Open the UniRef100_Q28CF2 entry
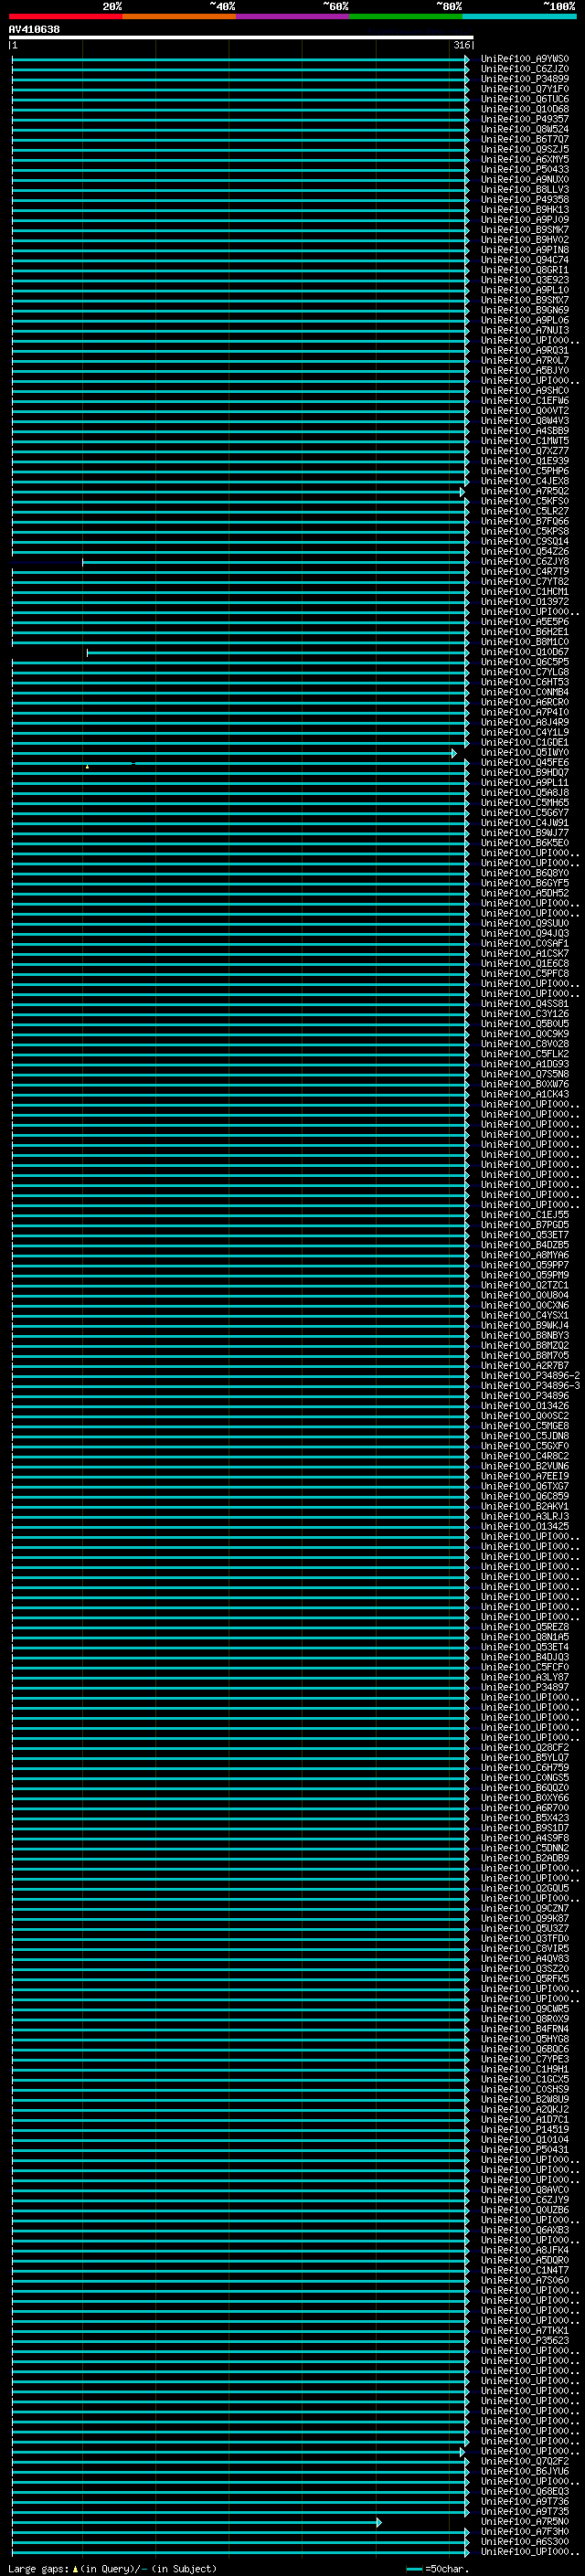This screenshot has width=585, height=2576. [x=524, y=1748]
